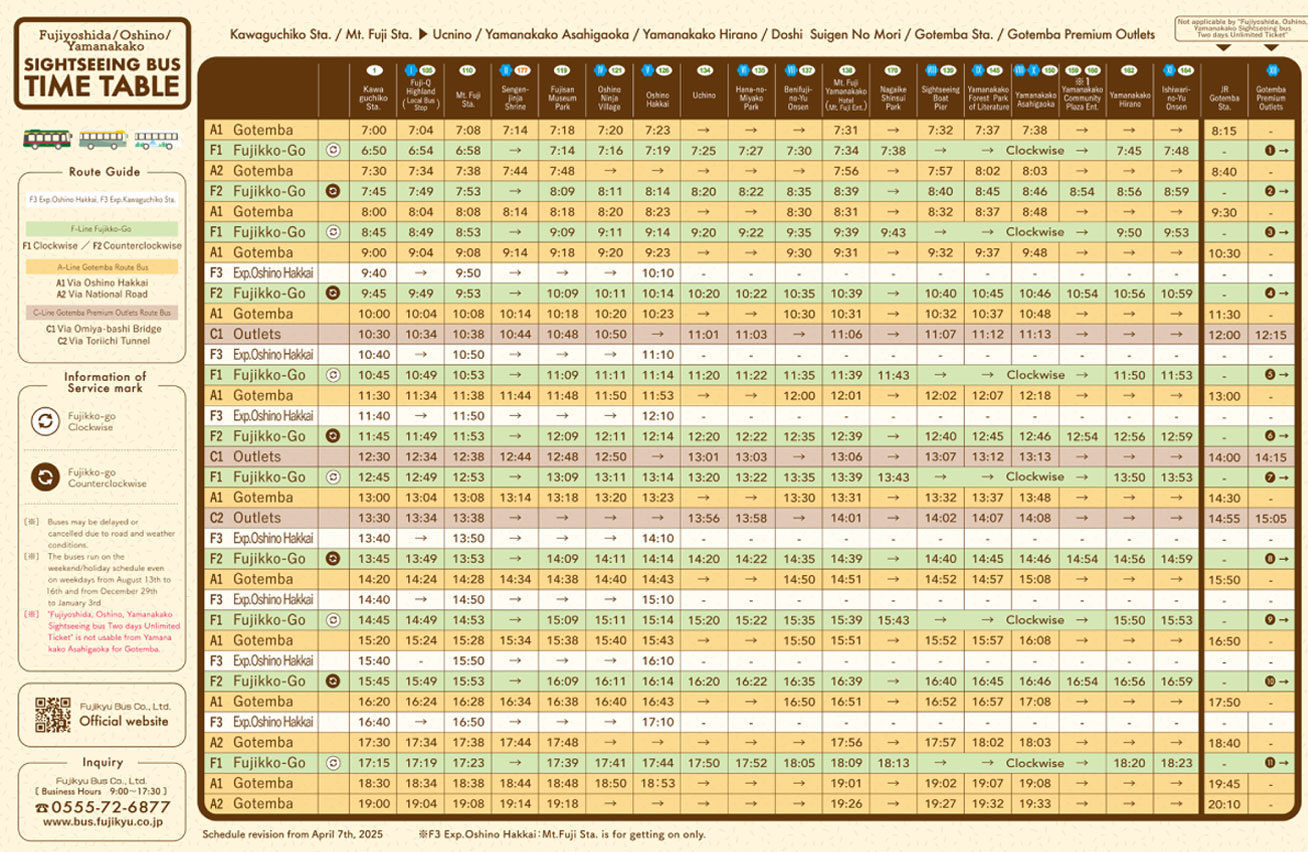Click the phone number 0555-72-6877
Screen dimensions: 1308x852
point(111,806)
